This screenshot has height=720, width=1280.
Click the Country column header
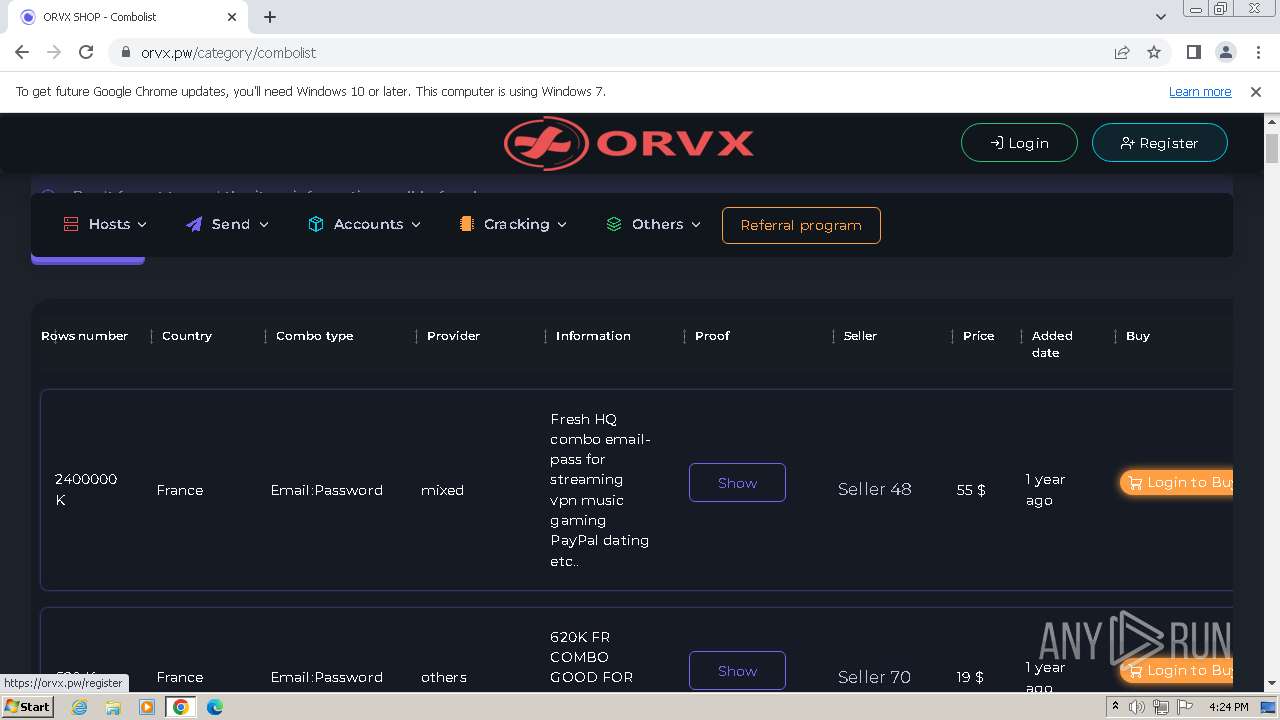tap(187, 336)
